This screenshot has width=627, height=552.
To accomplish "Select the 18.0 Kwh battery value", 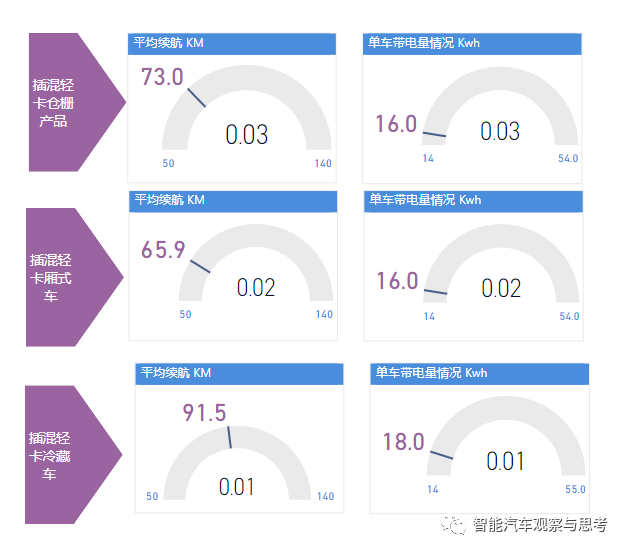I will [403, 442].
